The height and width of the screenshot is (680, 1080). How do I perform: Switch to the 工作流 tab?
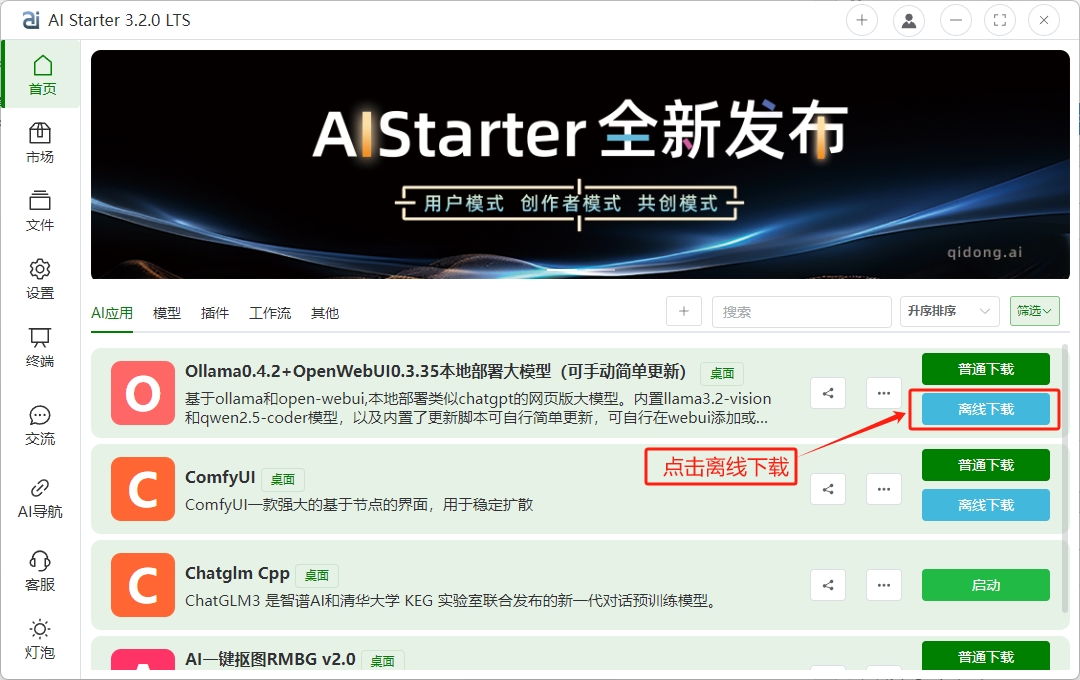click(269, 312)
